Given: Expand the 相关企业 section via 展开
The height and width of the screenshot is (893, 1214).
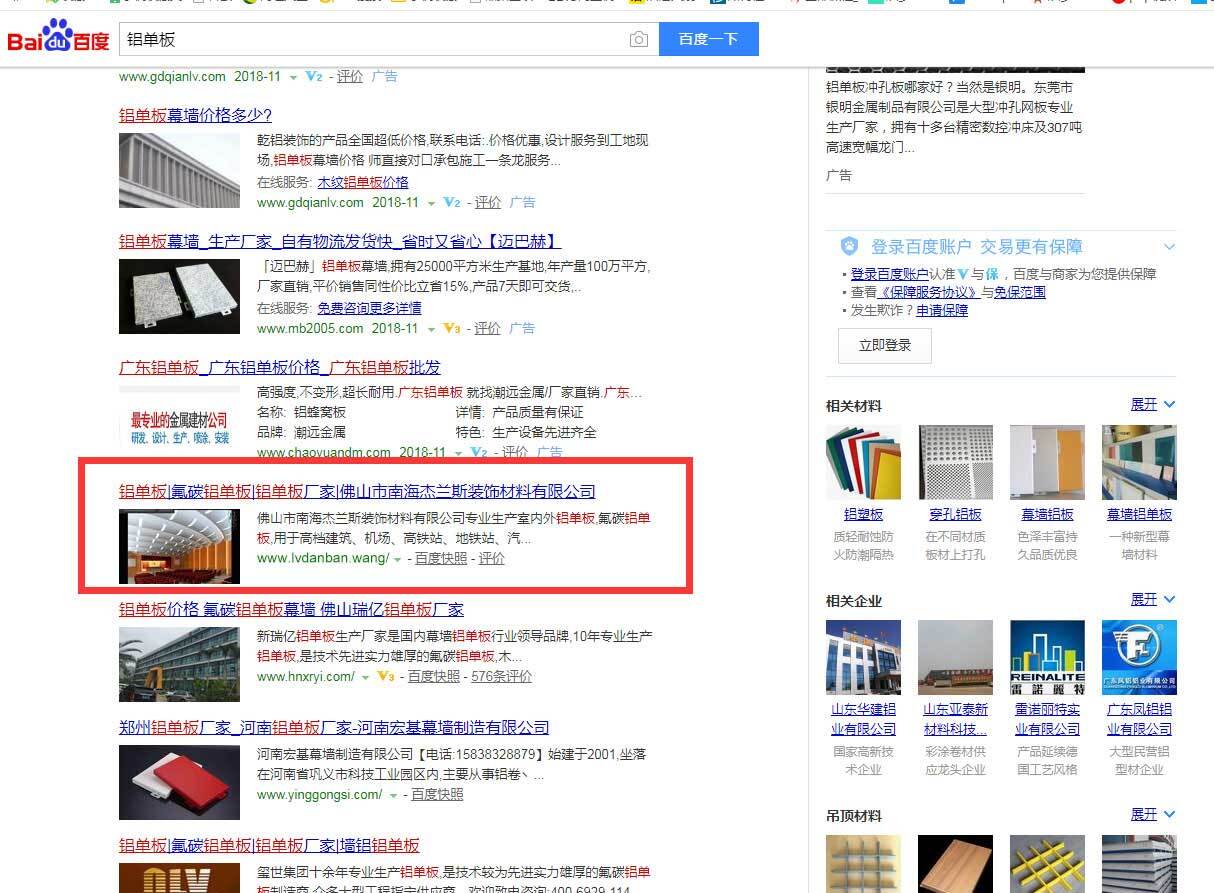Looking at the screenshot, I should tap(1153, 599).
